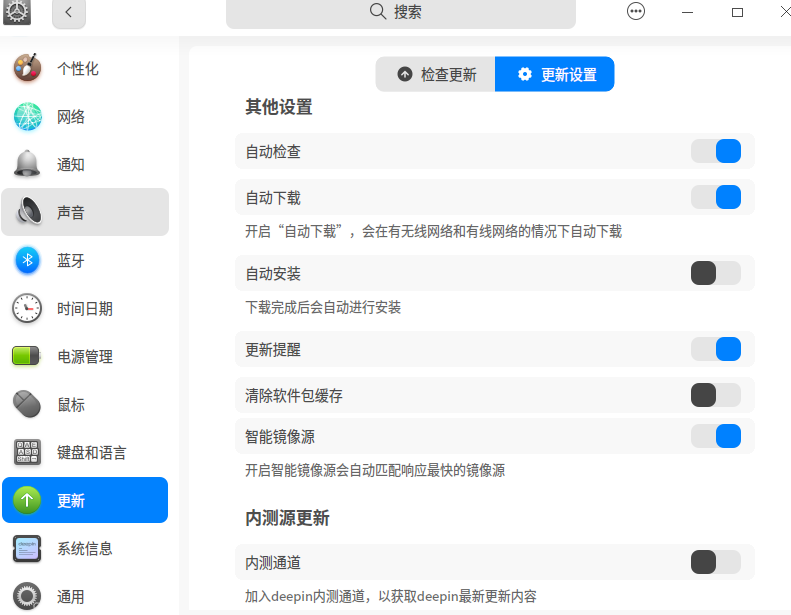This screenshot has width=791, height=615.
Task: Click the 清除软件包缓存 row label
Action: point(294,396)
